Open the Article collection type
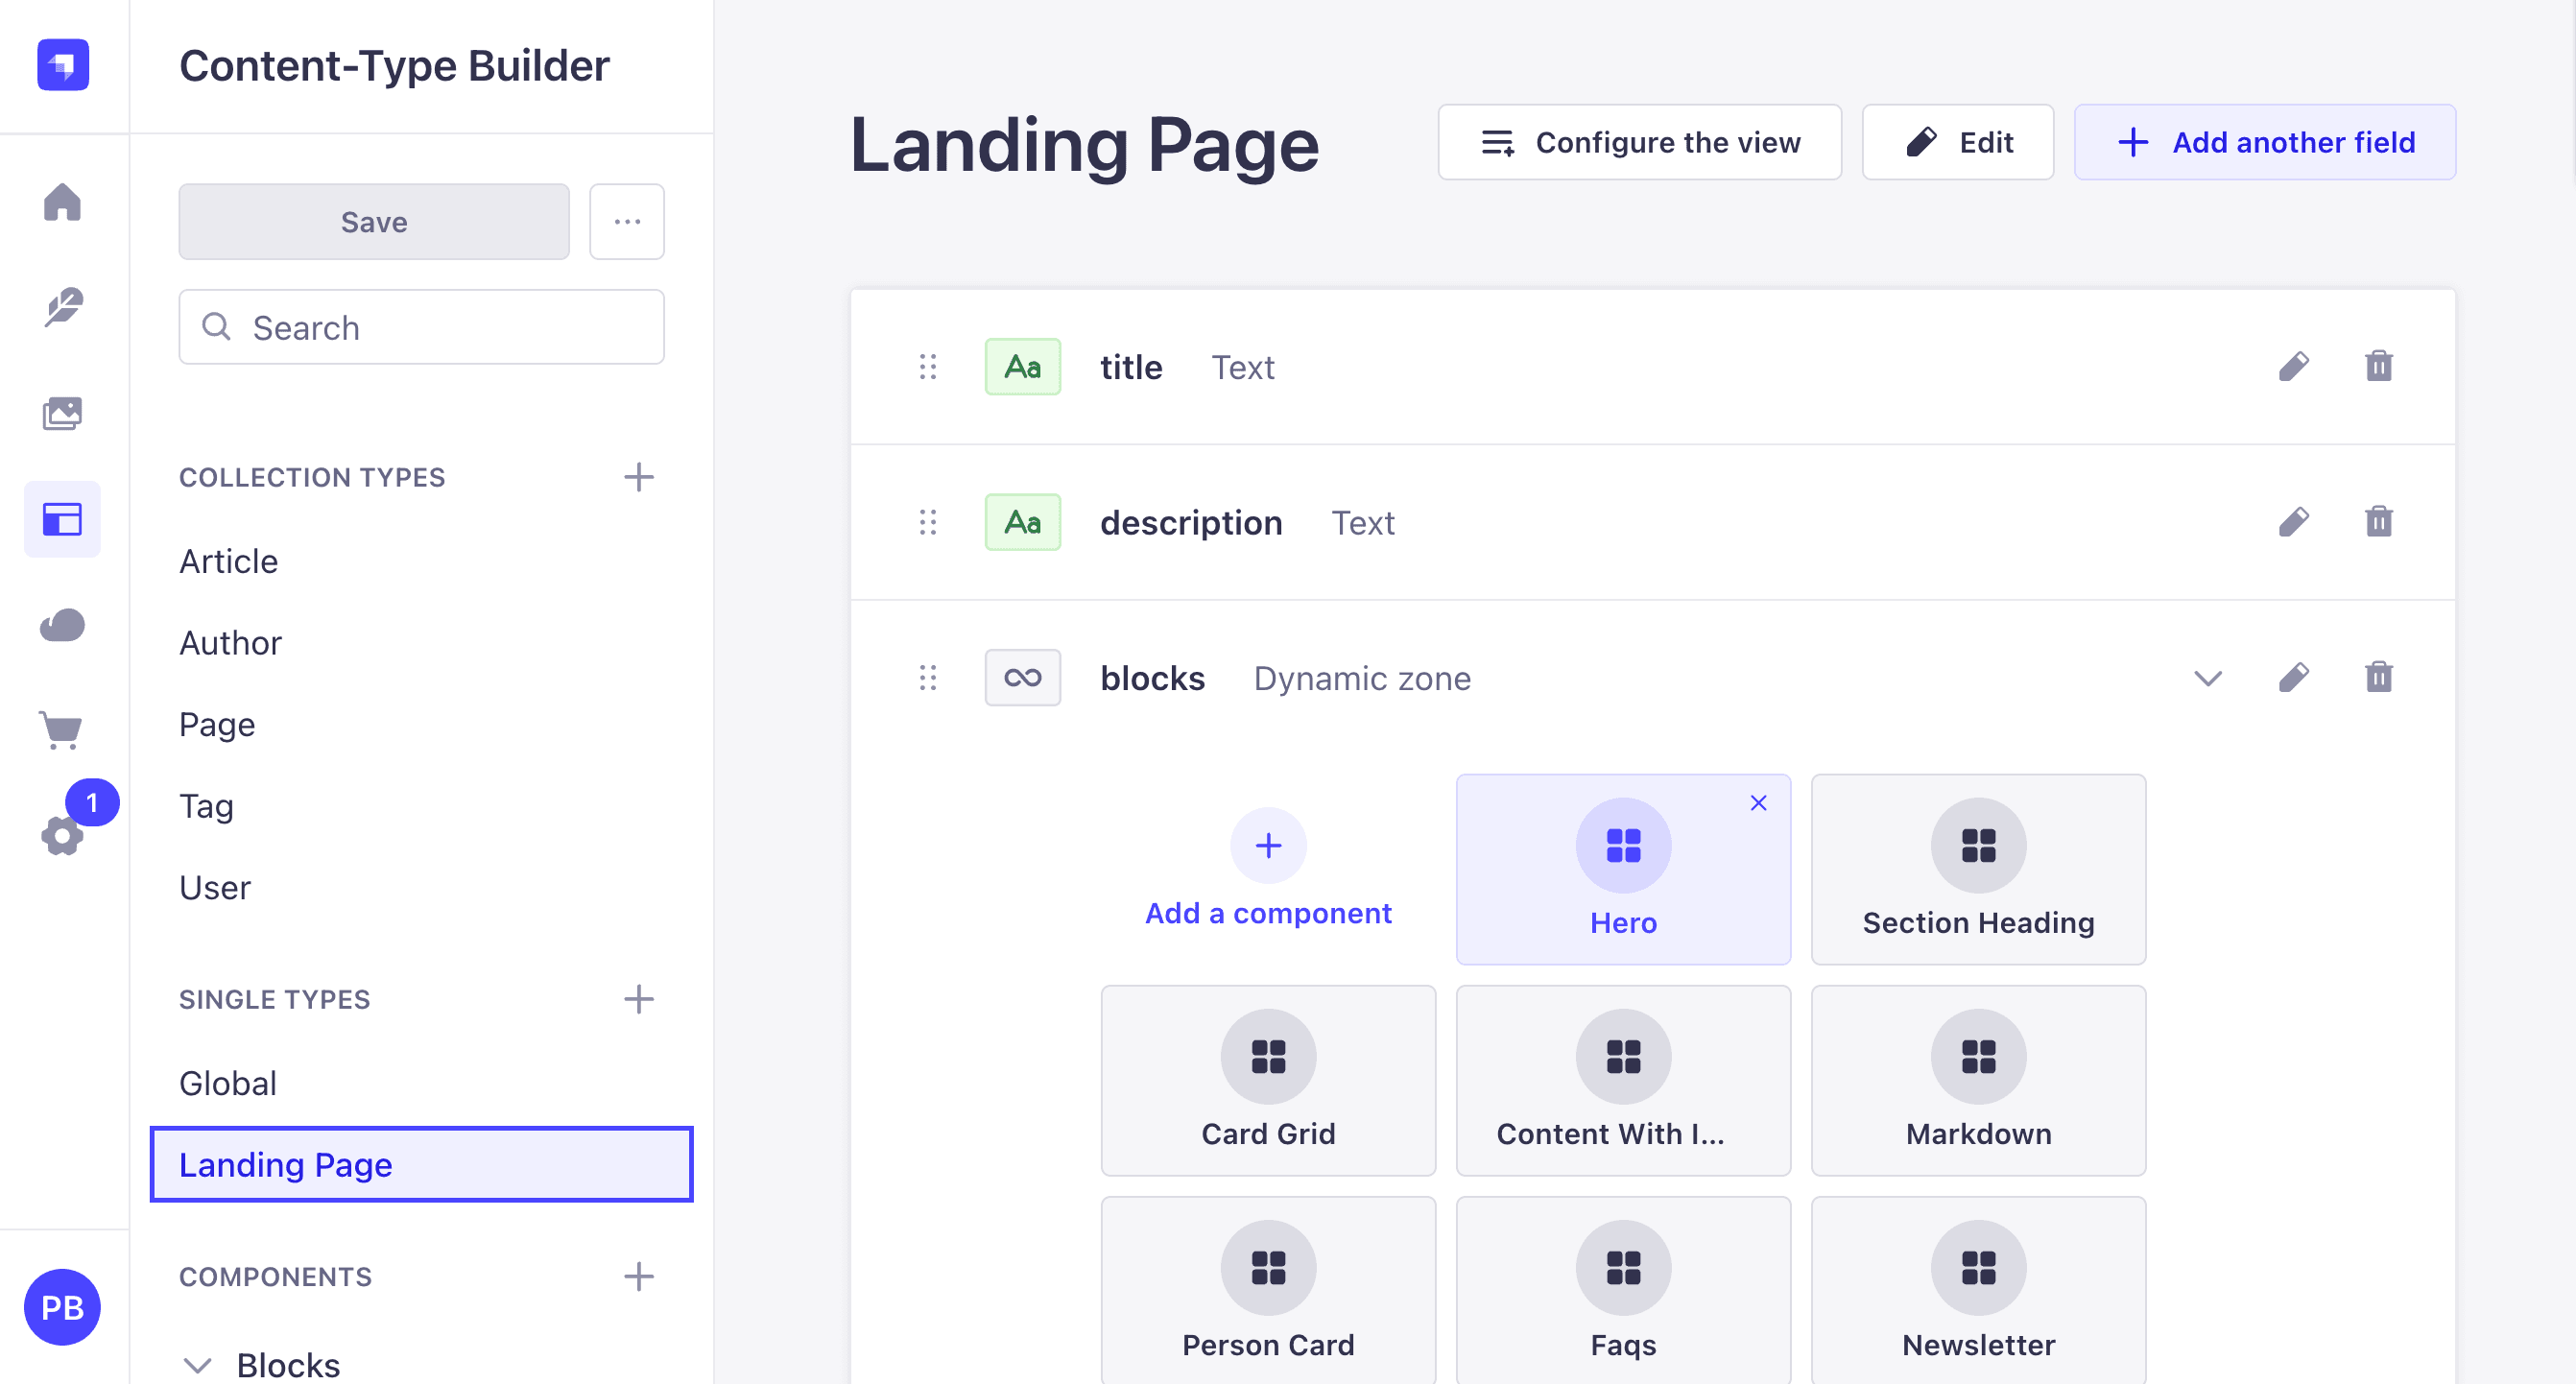 [x=228, y=561]
